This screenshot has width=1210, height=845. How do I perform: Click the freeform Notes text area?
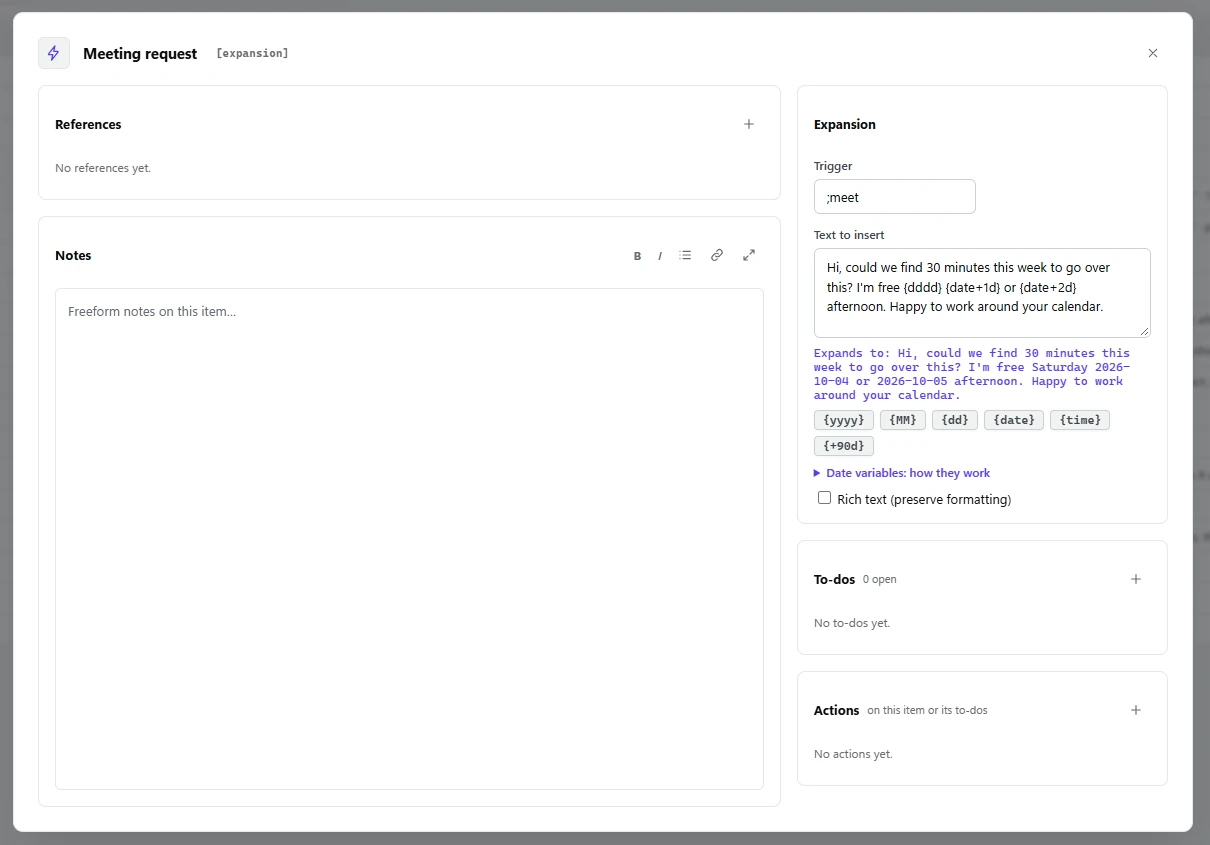coord(409,539)
